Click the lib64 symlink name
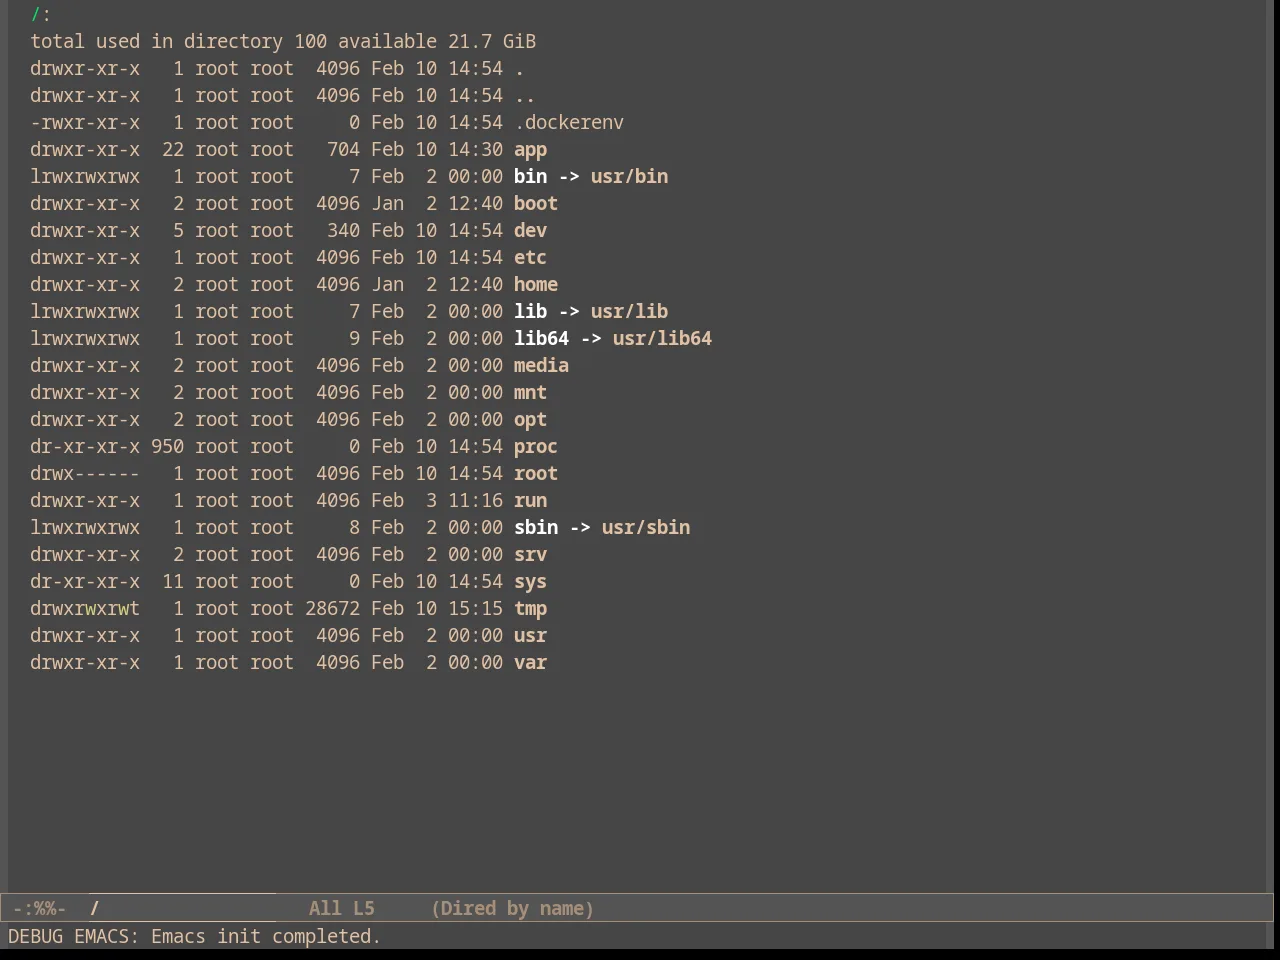 click(x=541, y=339)
